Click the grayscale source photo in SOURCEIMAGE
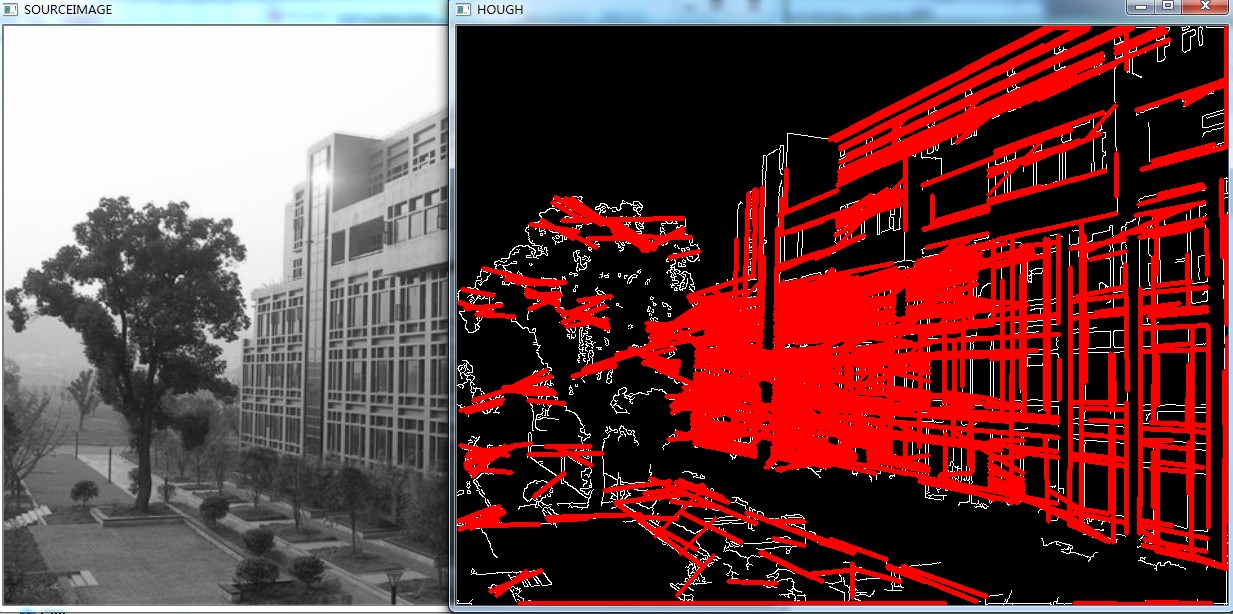1233x614 pixels. 225,315
